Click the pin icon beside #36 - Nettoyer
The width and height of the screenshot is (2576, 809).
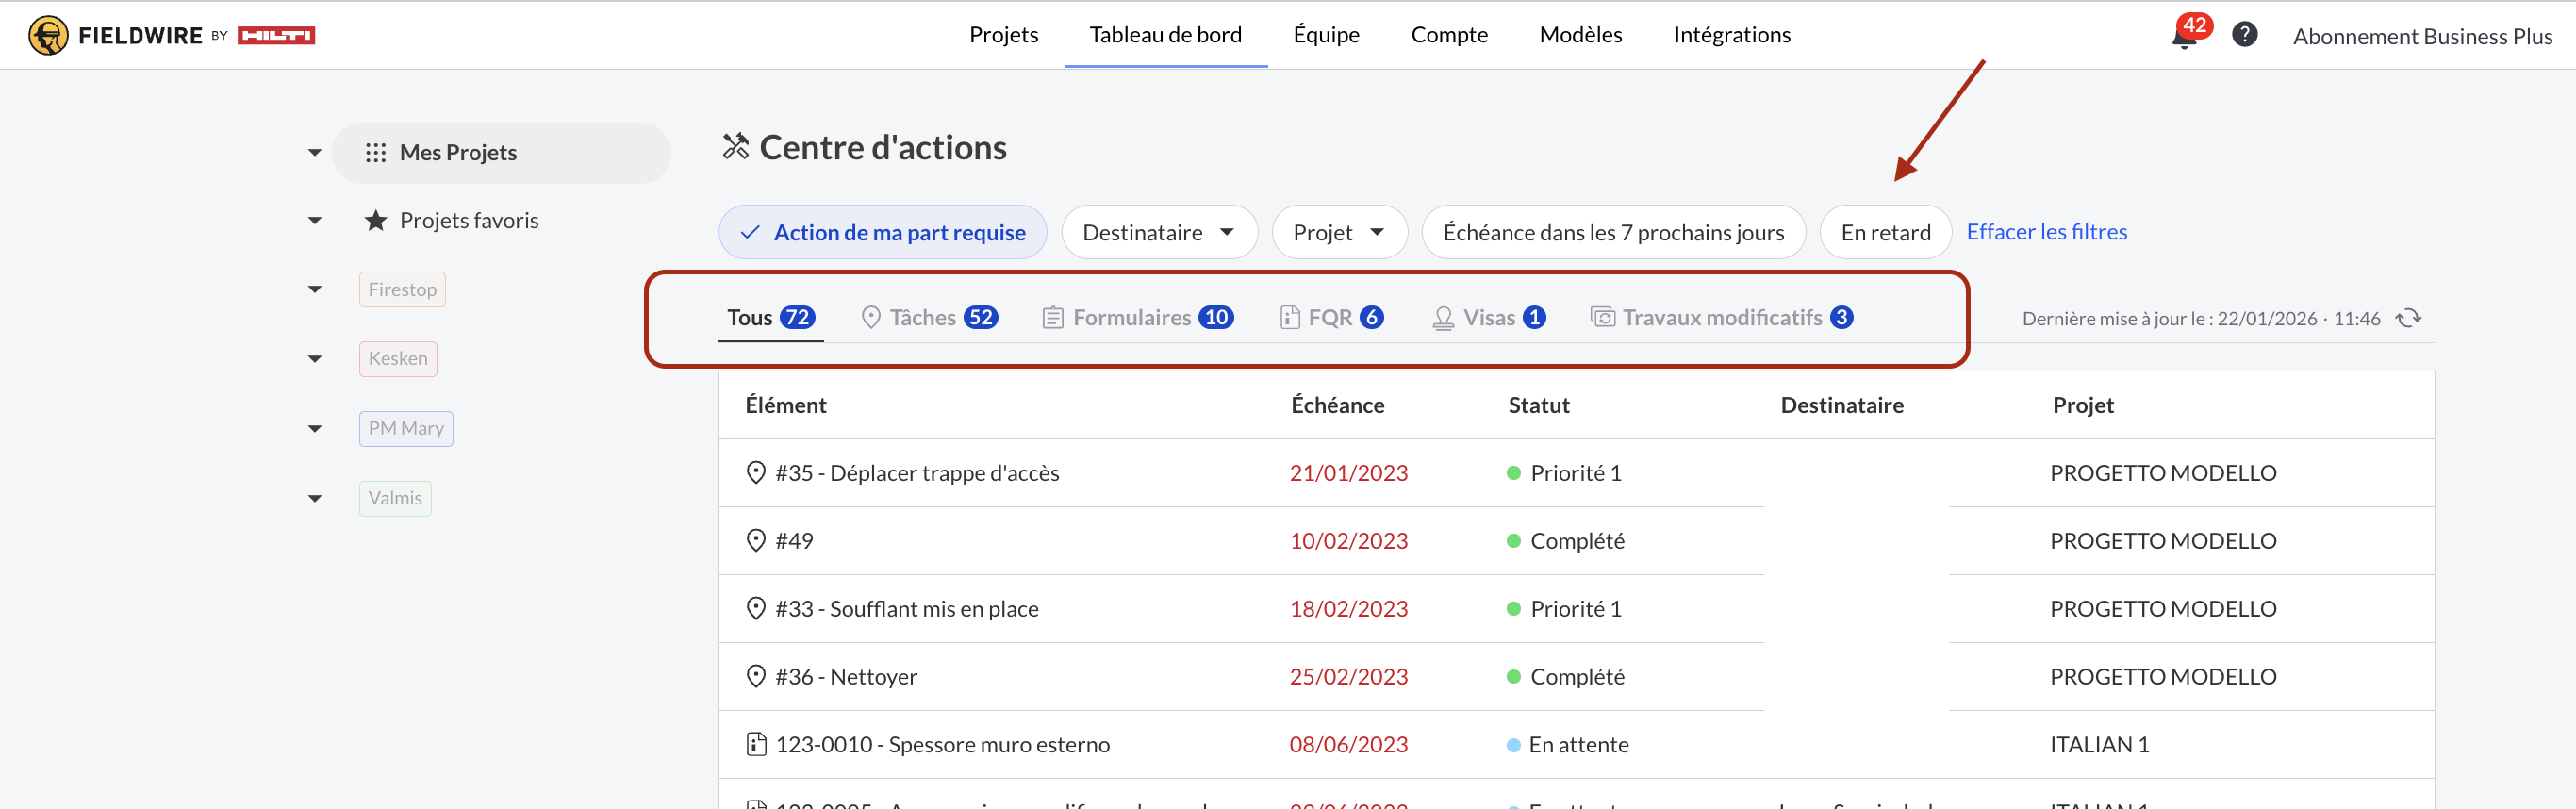[756, 677]
